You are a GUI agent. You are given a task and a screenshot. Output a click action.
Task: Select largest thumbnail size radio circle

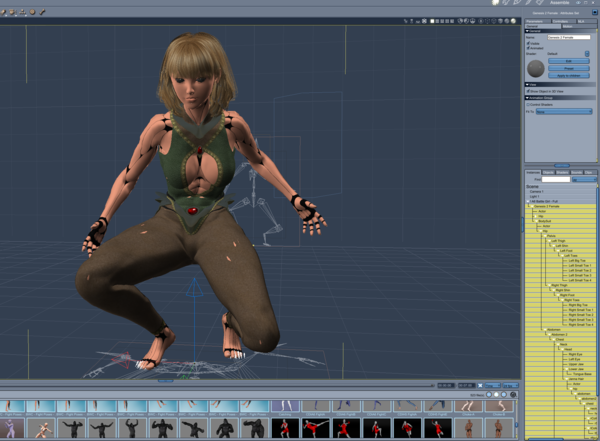pos(504,394)
